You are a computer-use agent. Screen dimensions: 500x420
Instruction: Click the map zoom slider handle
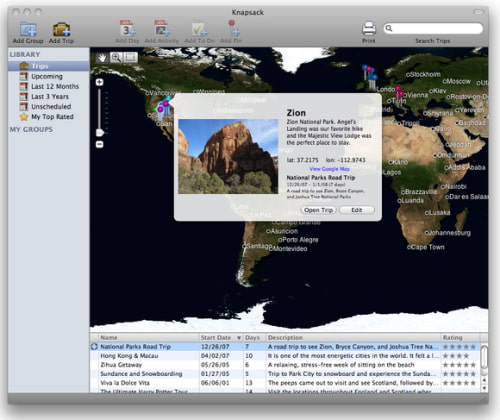(x=100, y=133)
